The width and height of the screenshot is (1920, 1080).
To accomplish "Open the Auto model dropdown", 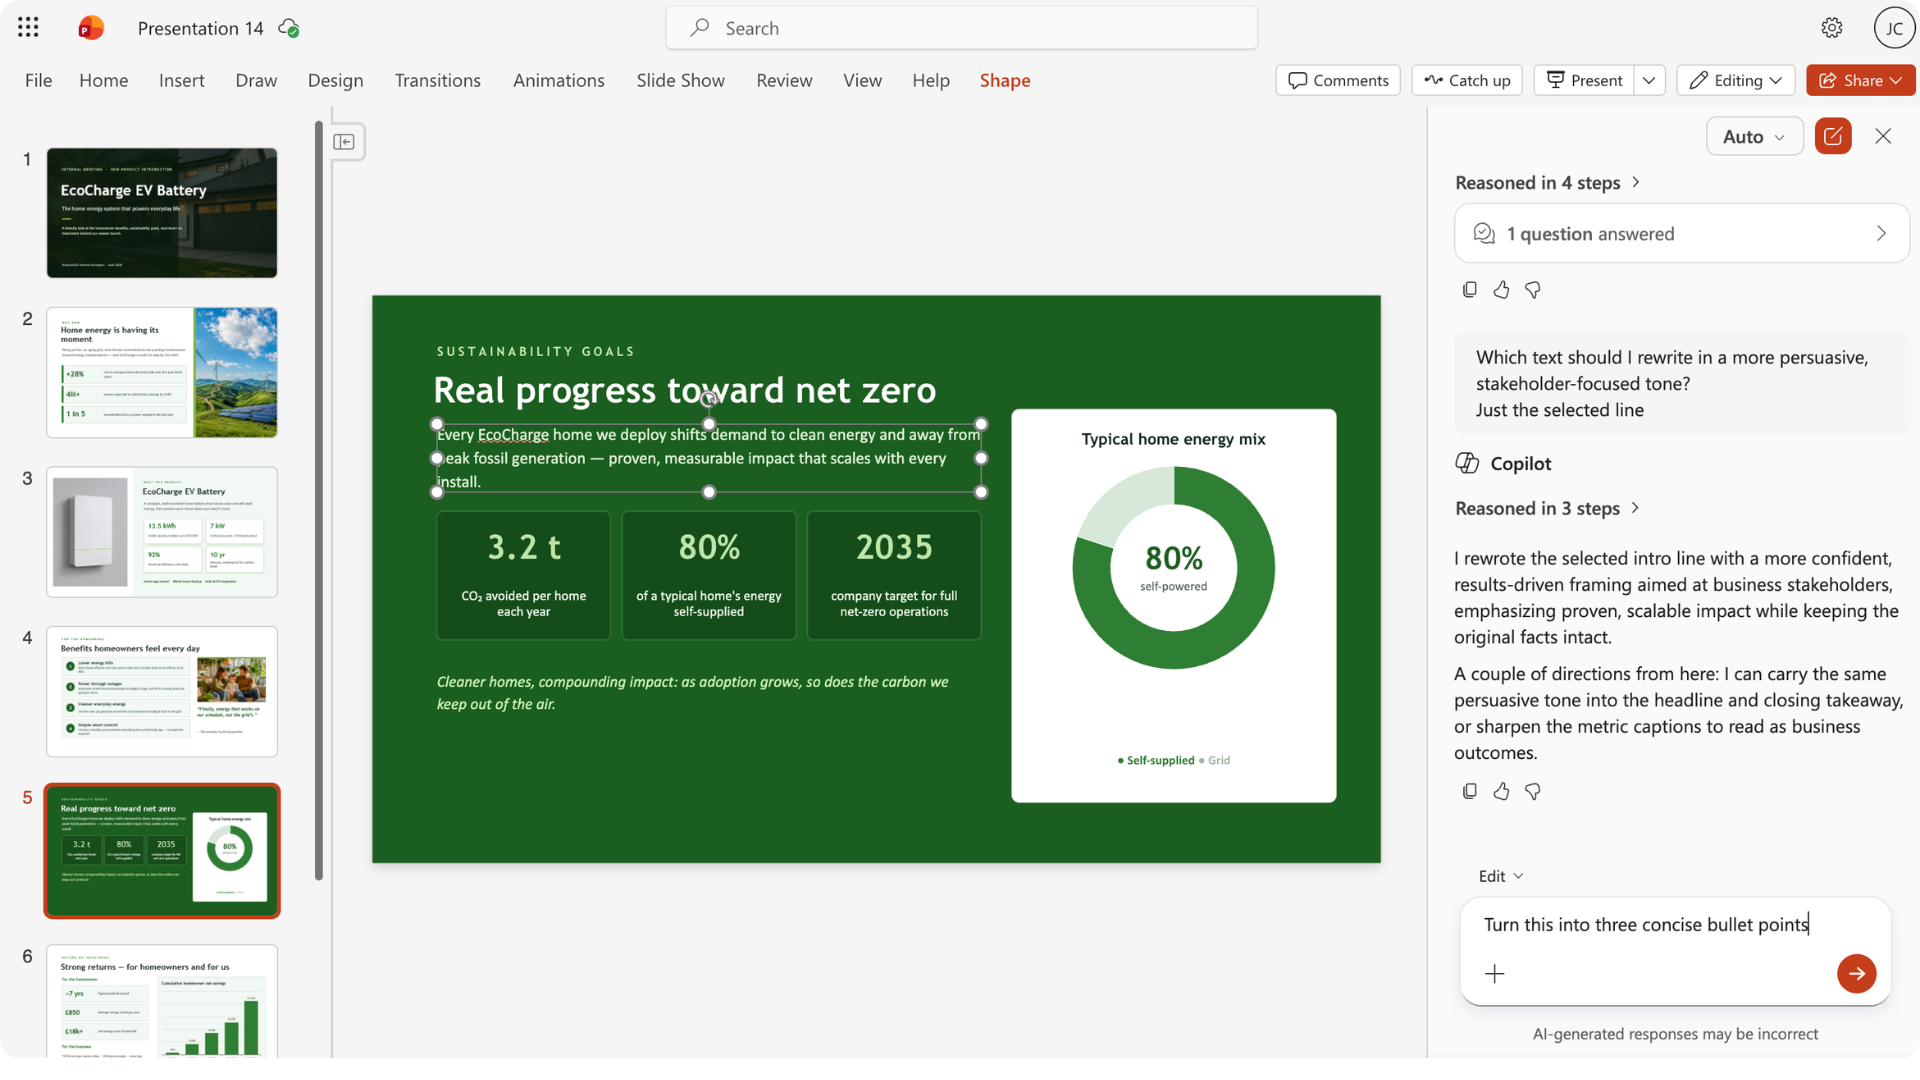I will [1754, 136].
